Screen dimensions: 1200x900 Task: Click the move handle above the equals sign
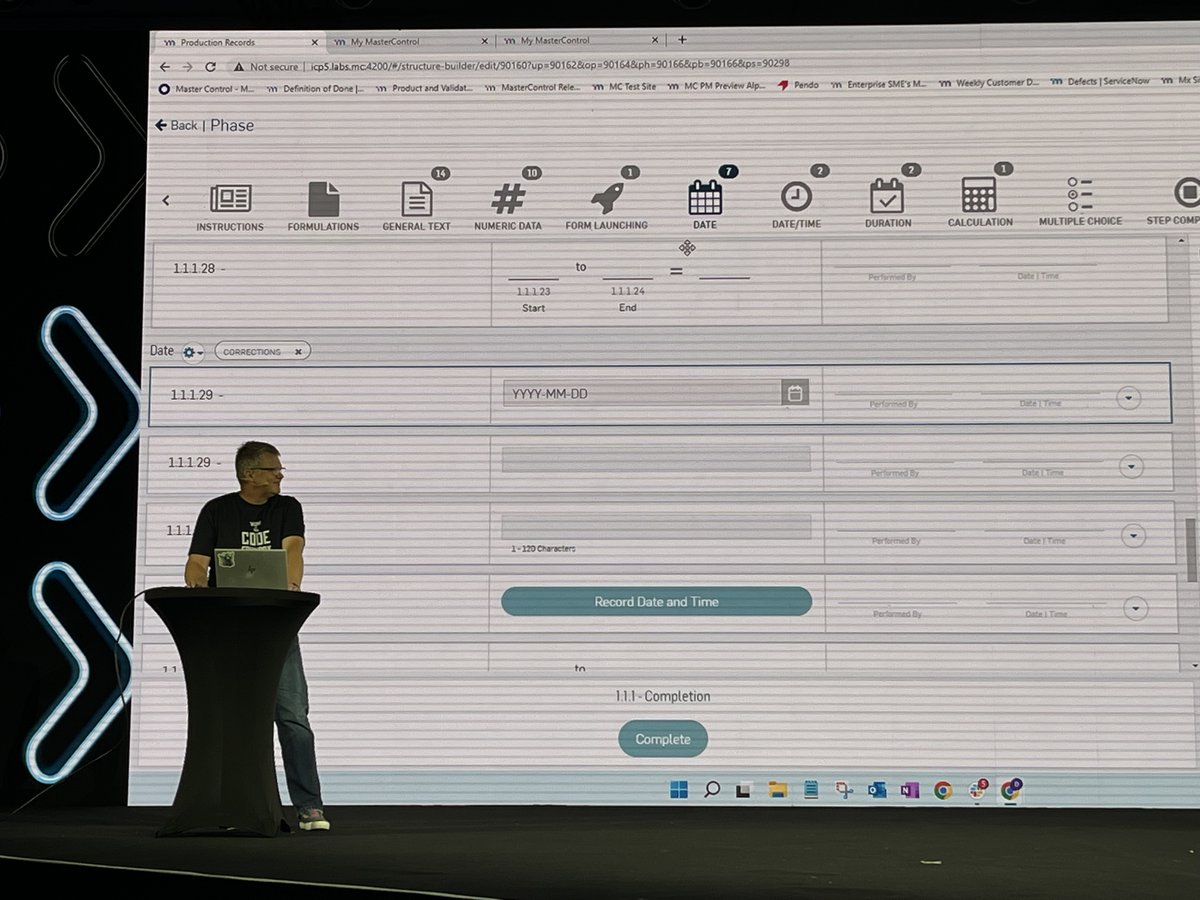(687, 248)
